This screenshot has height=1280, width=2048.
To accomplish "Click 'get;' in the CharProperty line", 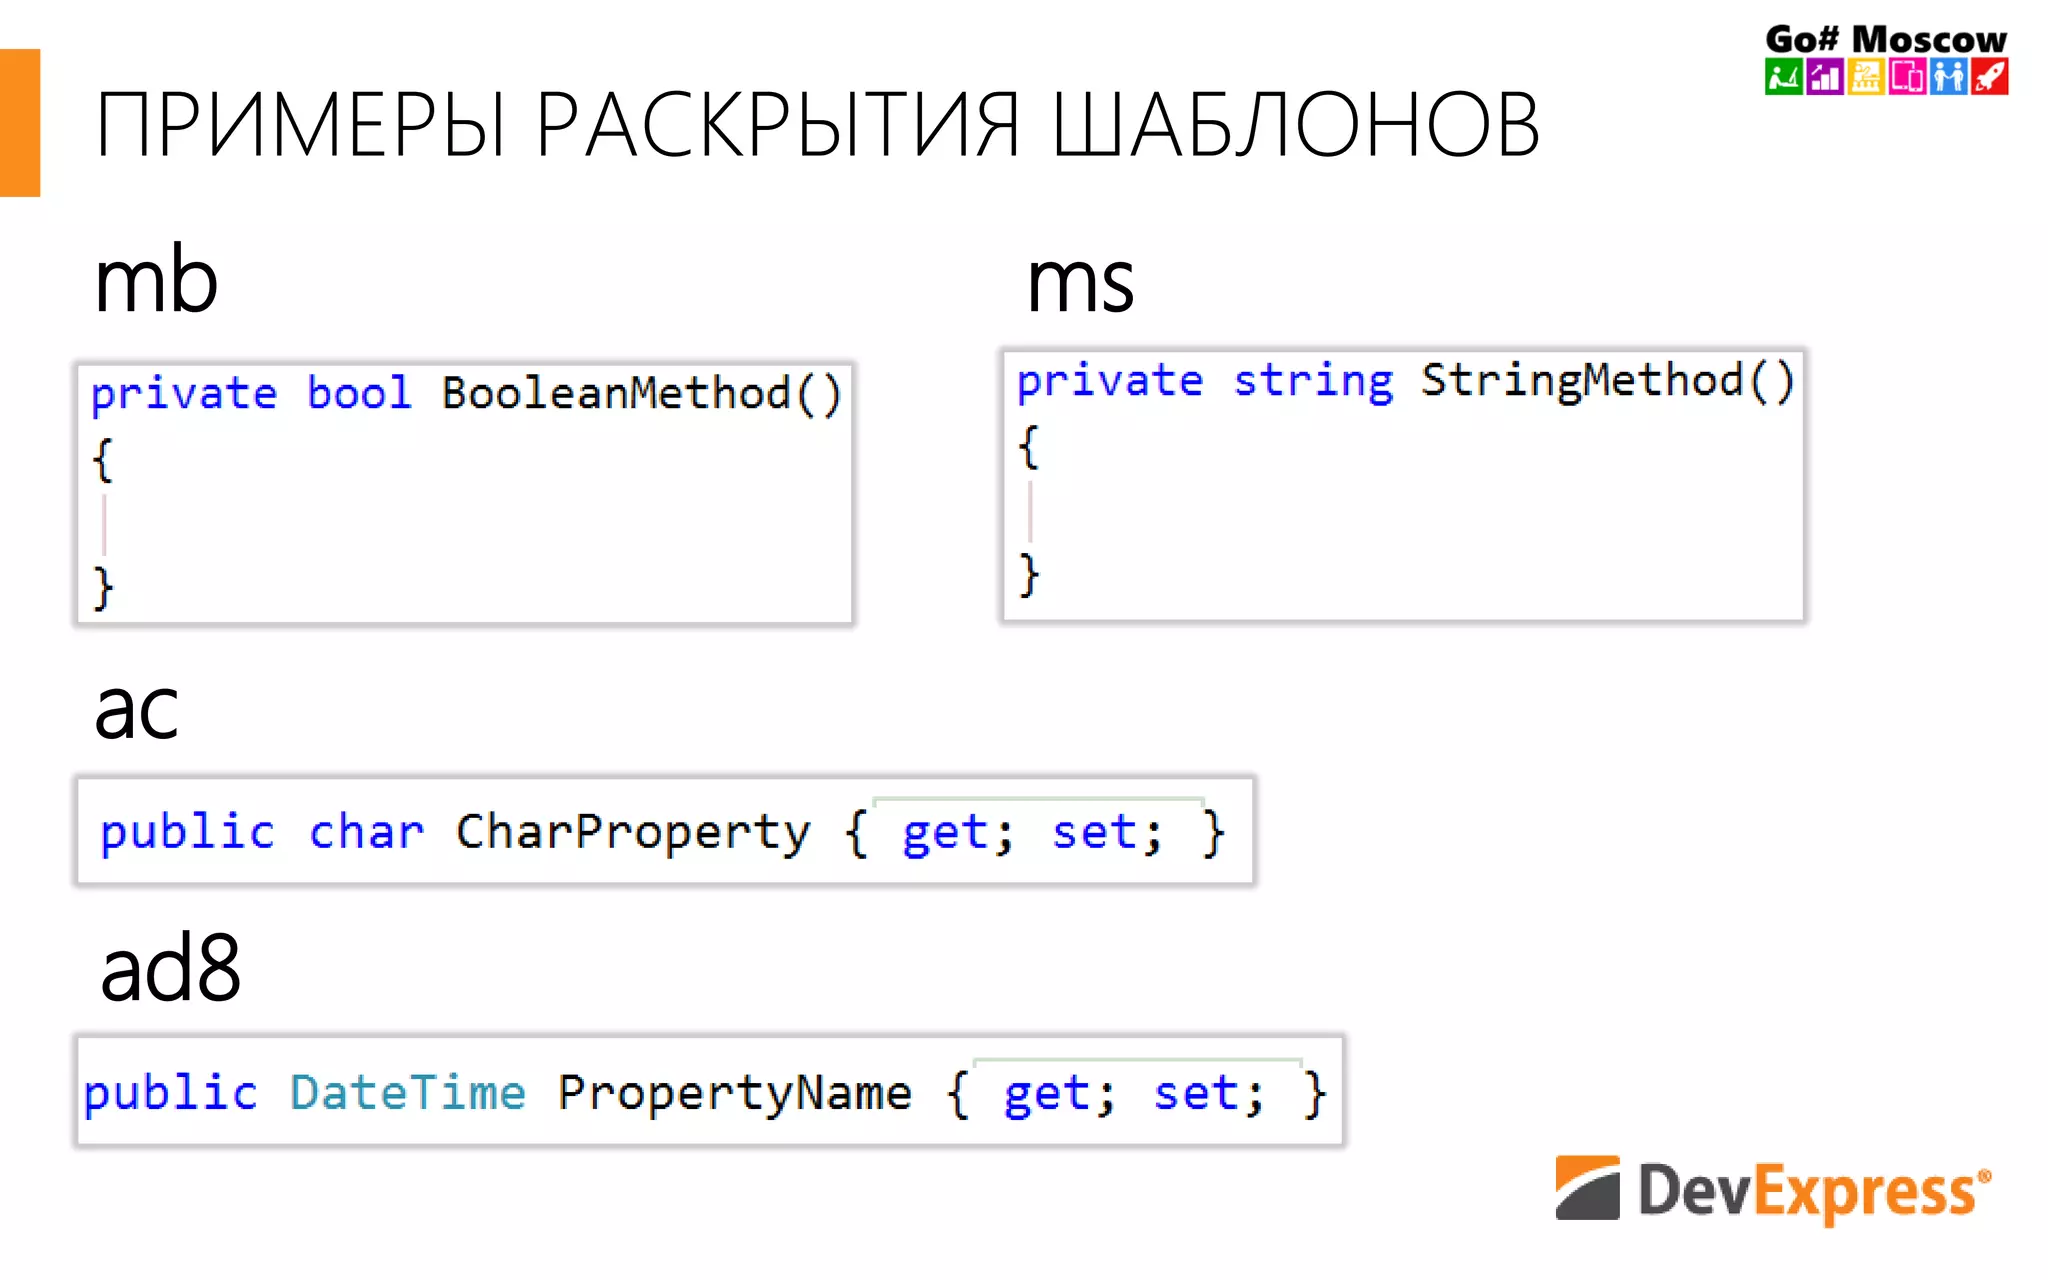I will tap(958, 835).
